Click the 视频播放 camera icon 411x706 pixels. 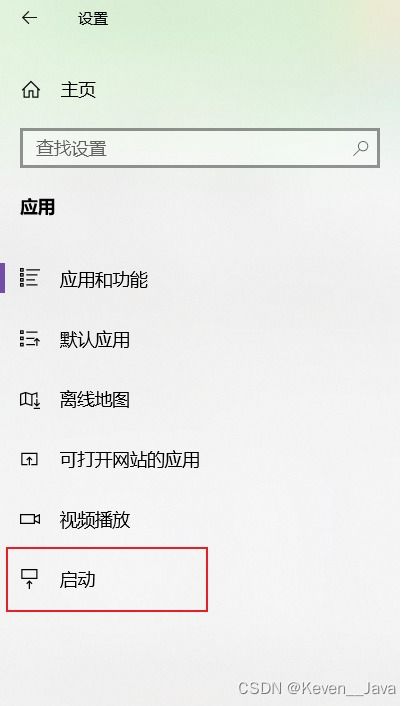(30, 519)
